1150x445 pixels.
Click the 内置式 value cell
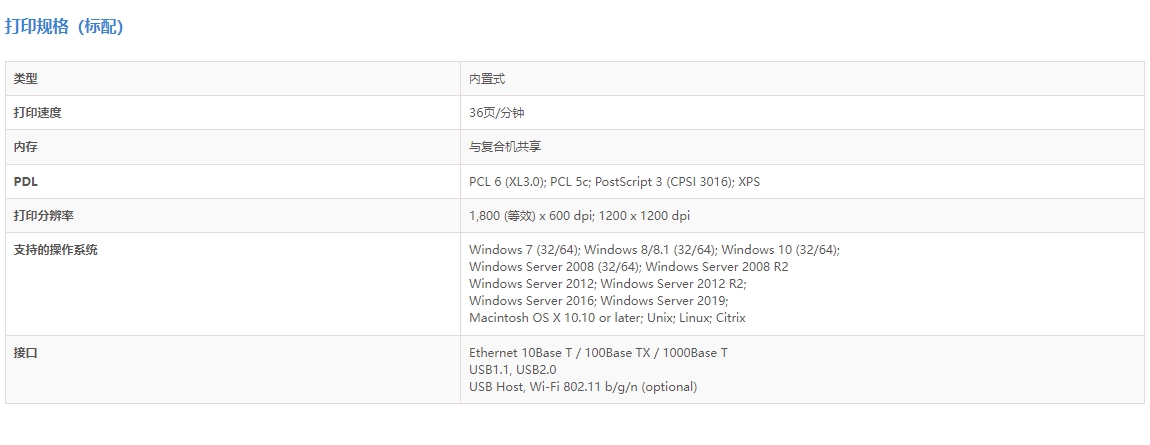[488, 79]
